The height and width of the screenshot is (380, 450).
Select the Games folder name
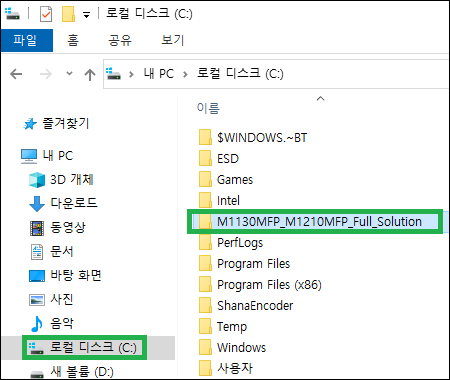tap(235, 180)
